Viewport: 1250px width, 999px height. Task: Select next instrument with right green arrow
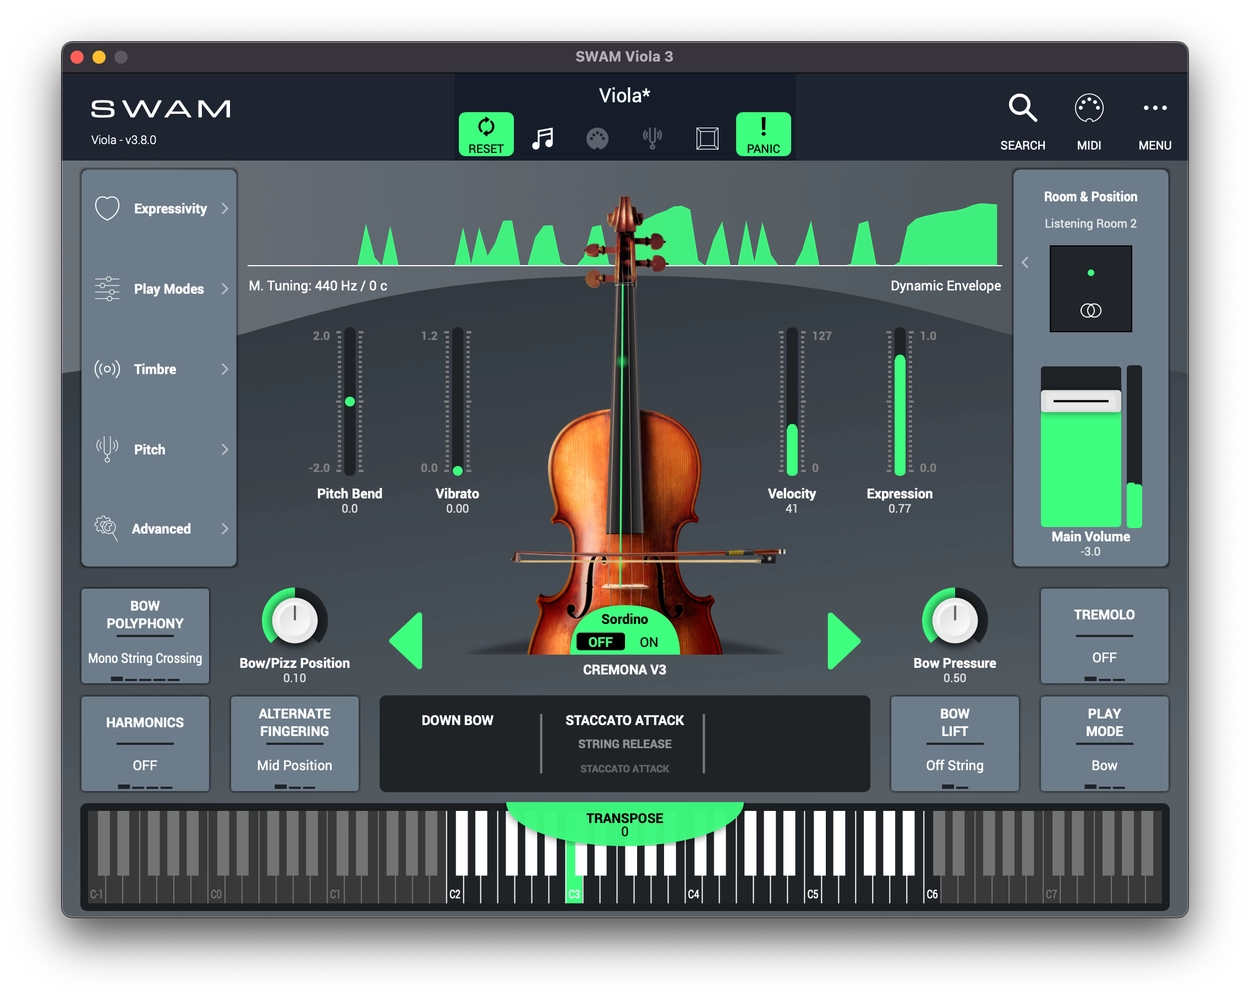844,640
